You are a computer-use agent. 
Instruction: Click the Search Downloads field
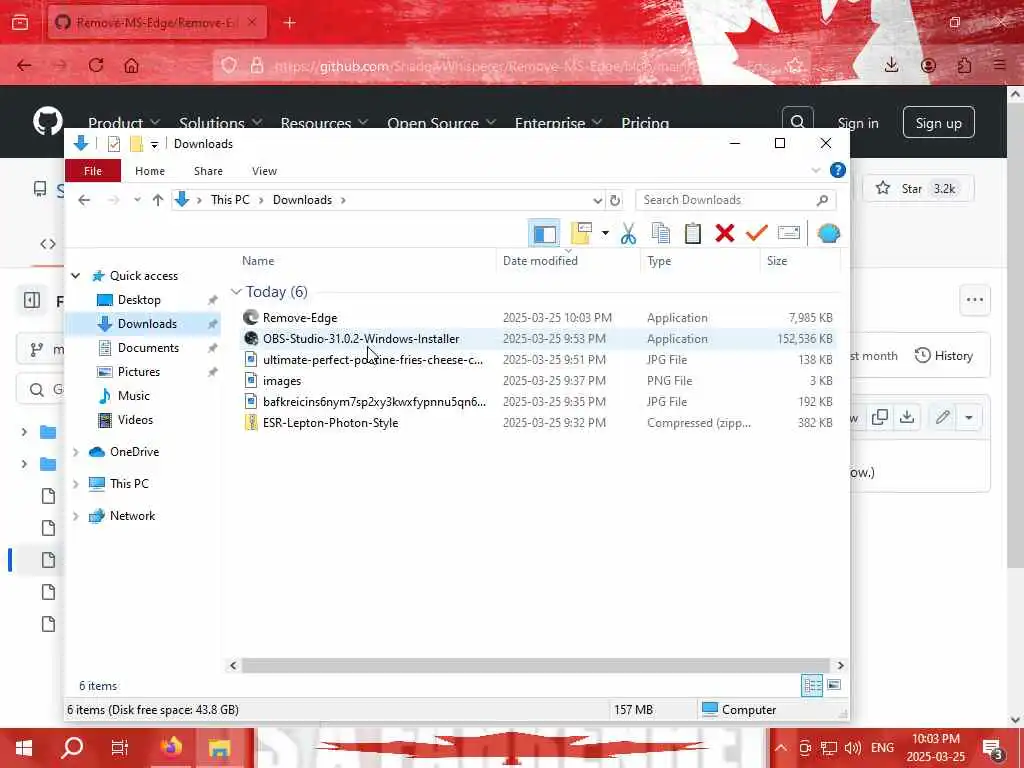click(735, 200)
